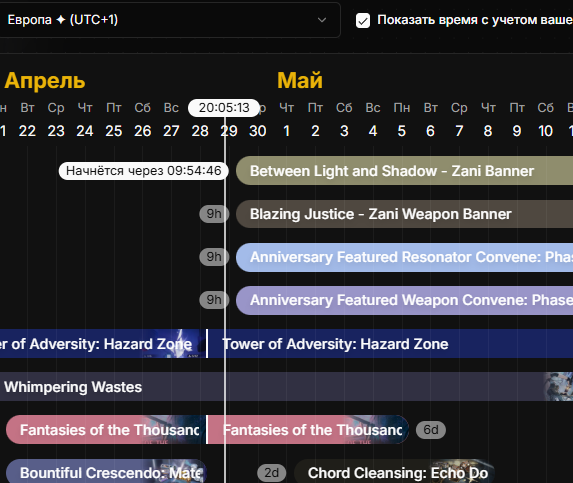Screen dimensions: 573x483
Task: Click the 6d badge after Fantasies event
Action: click(x=431, y=430)
